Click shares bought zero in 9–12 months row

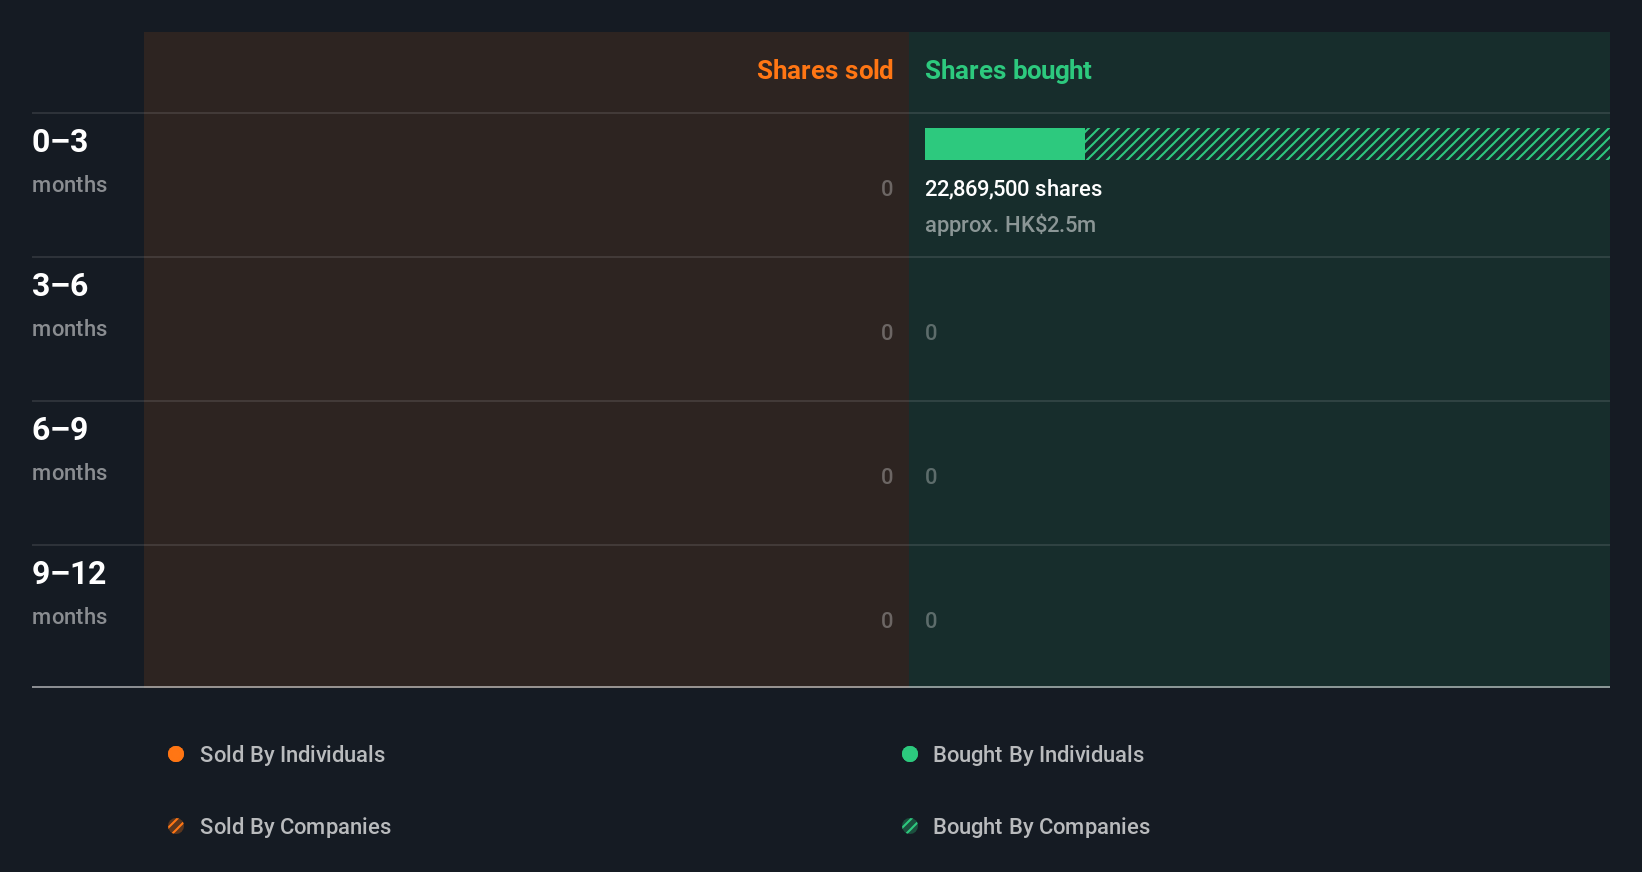point(931,620)
